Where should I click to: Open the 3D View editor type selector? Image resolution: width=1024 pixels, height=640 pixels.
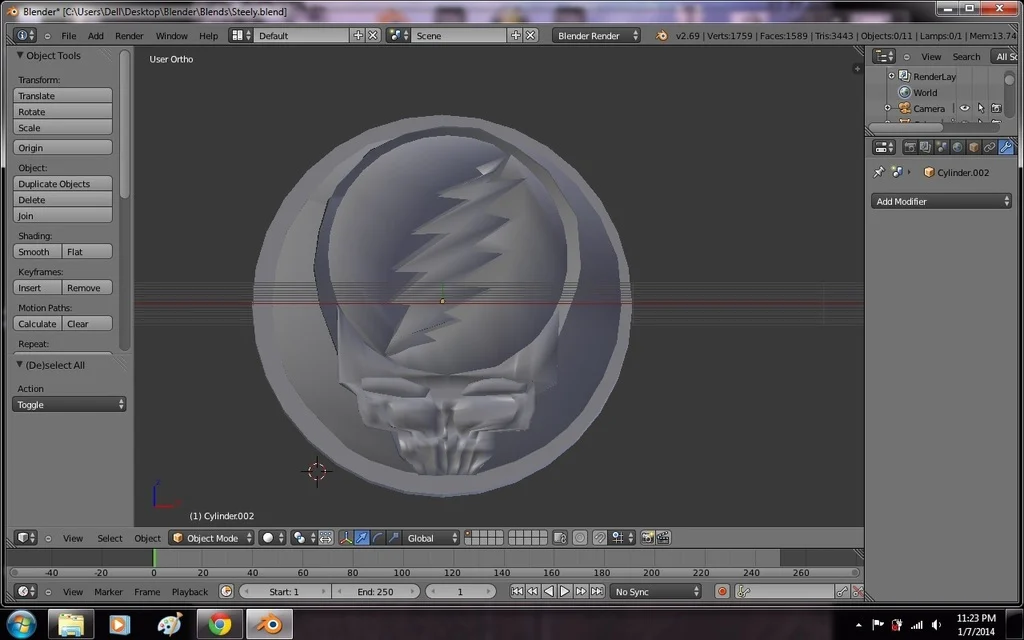point(26,537)
